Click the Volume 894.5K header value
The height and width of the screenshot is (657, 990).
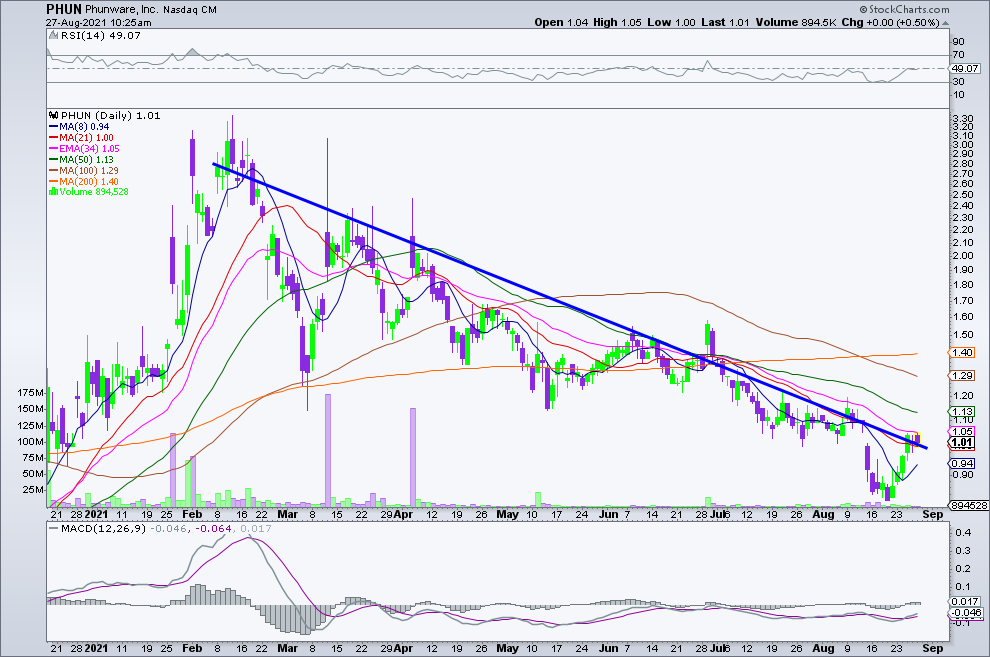(796, 22)
